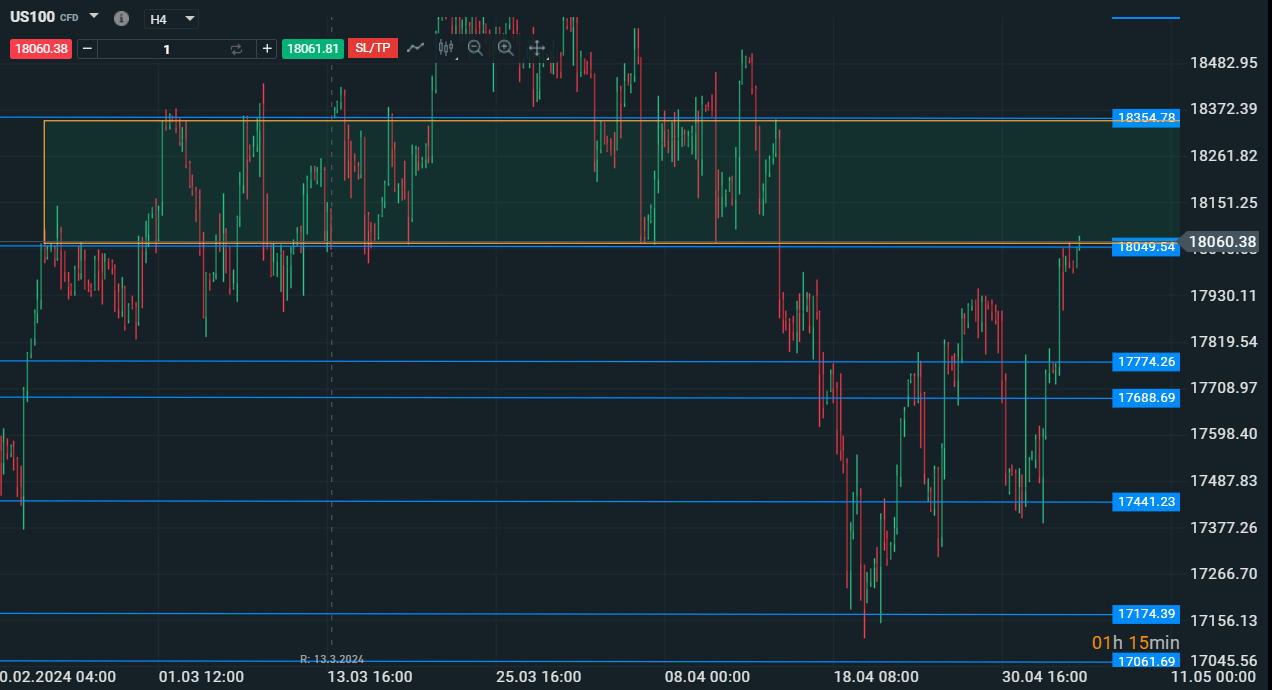Zoom in the chart with the magnifier-plus icon
1272x690 pixels.
pyautogui.click(x=505, y=47)
